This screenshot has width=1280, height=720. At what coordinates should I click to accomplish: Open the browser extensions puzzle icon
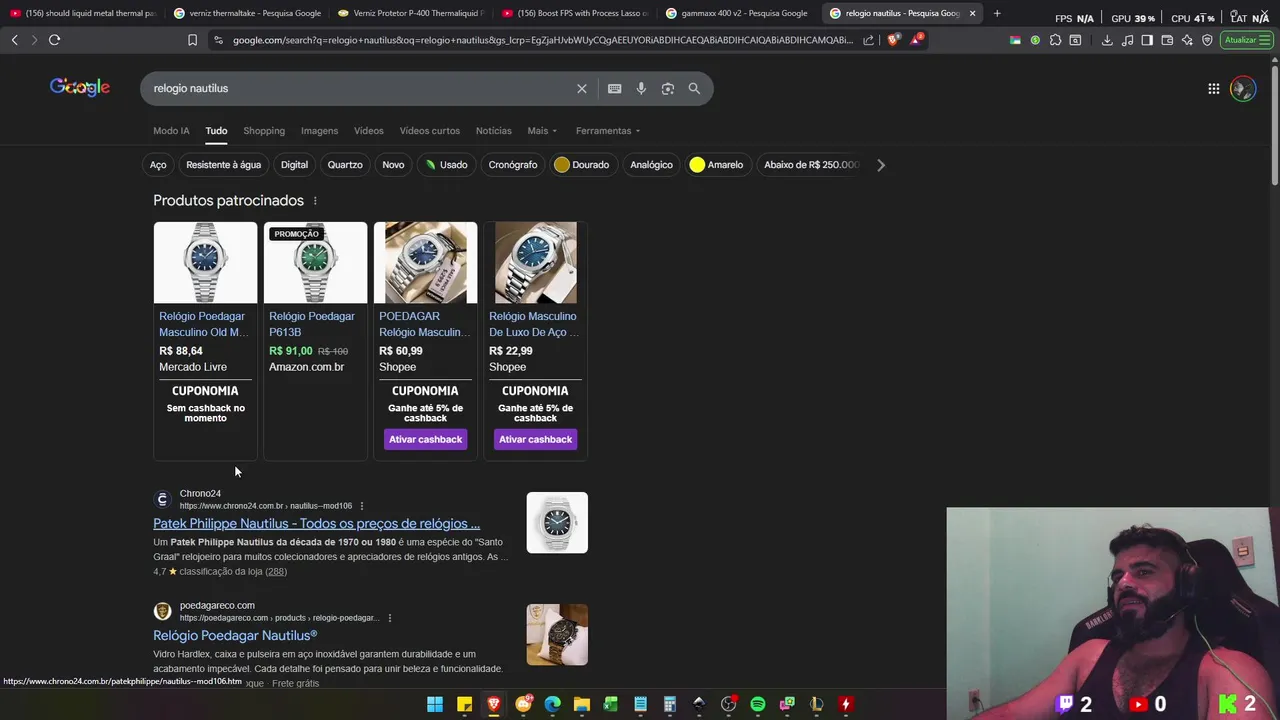[x=1055, y=40]
